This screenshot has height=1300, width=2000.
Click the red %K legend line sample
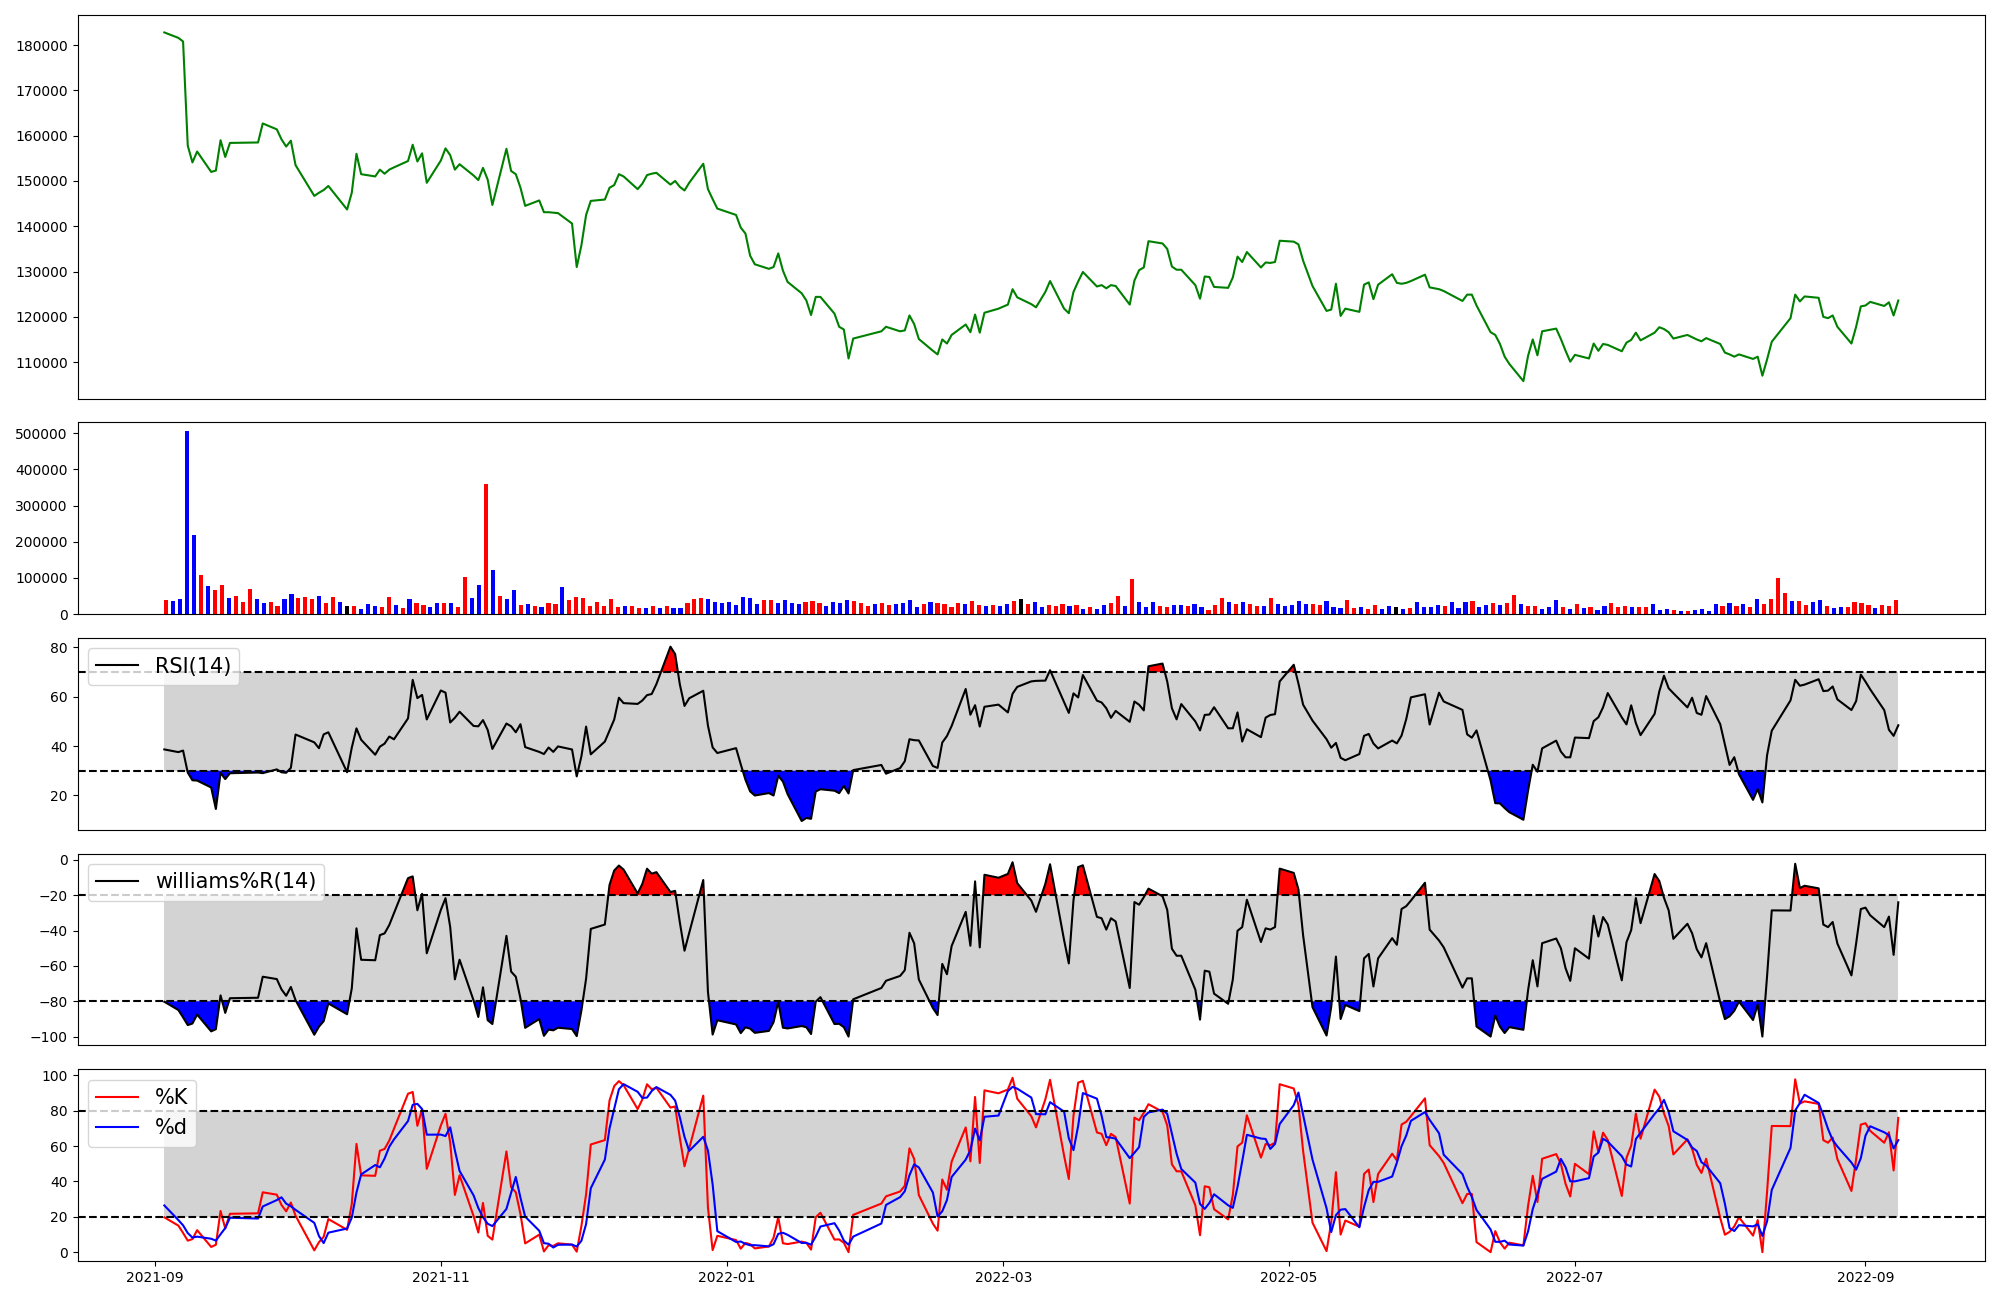(117, 1097)
